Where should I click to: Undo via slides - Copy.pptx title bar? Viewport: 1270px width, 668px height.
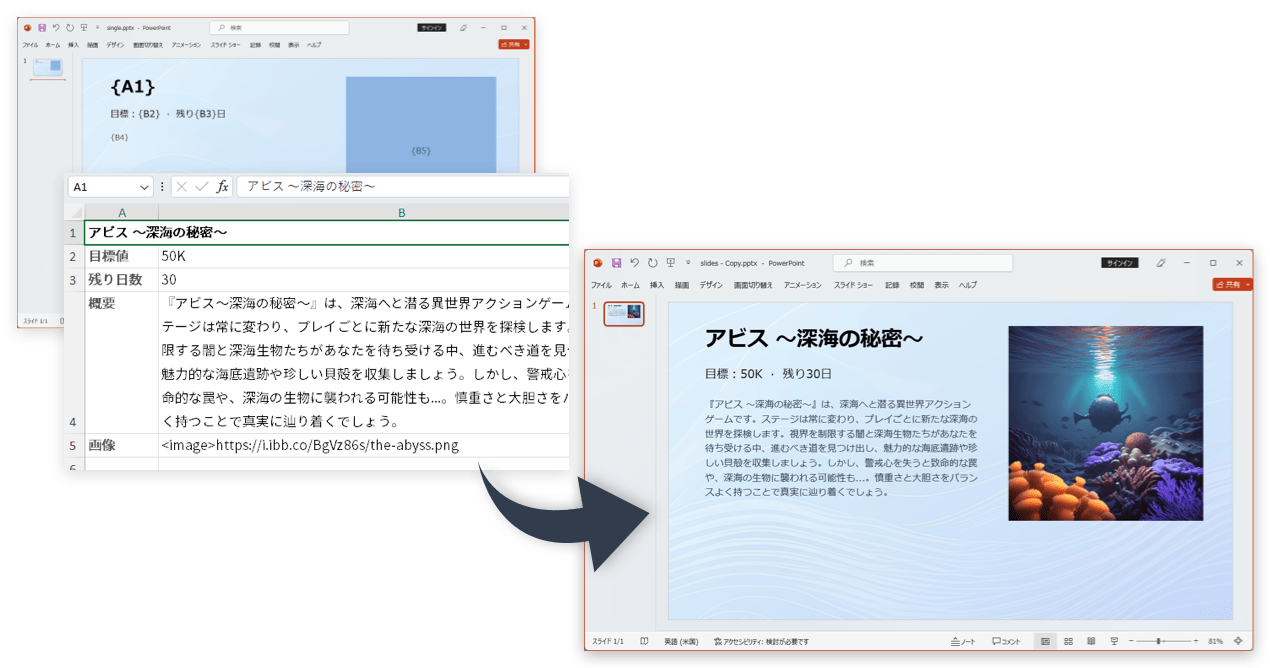[x=635, y=263]
